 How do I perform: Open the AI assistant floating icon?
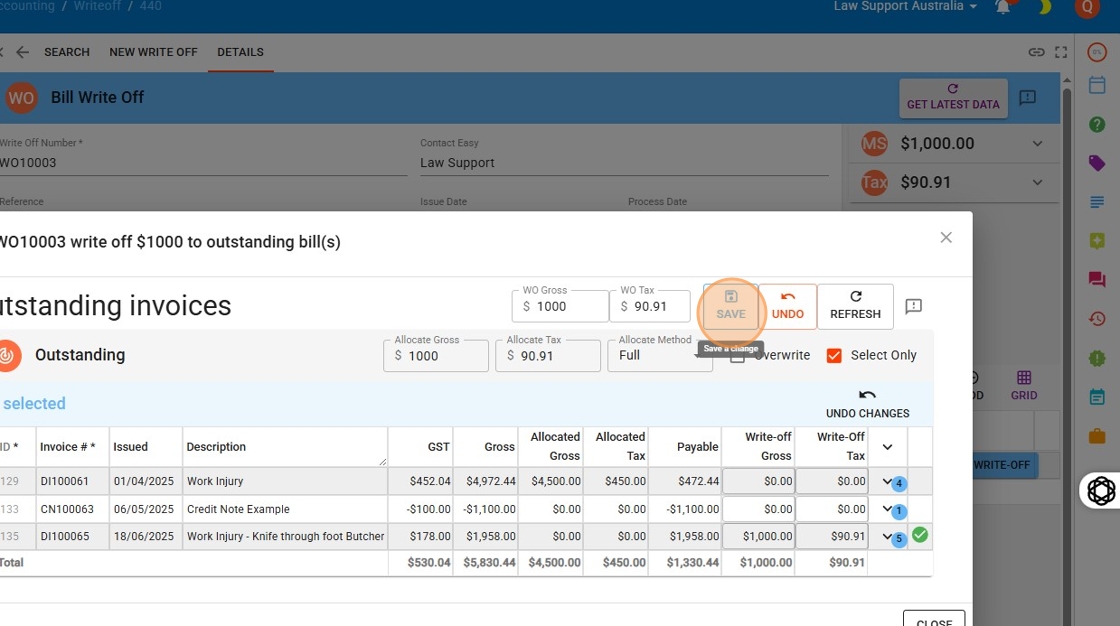point(1101,491)
